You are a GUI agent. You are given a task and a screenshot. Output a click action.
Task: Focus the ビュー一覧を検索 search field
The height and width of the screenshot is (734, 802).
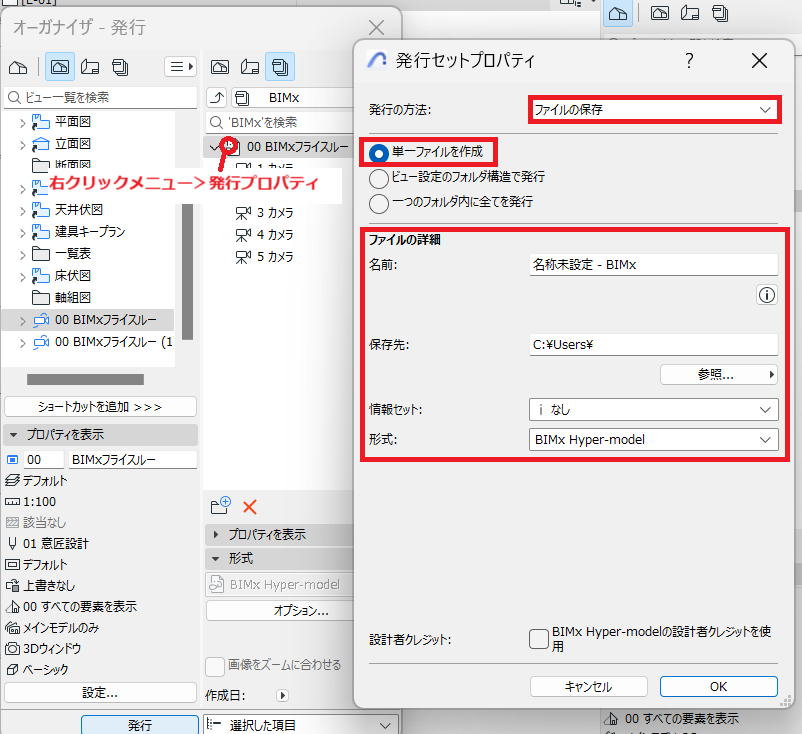[100, 97]
